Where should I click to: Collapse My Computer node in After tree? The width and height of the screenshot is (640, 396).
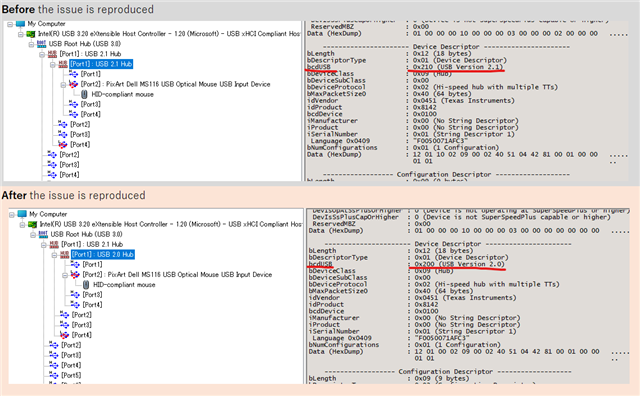pos(12,215)
